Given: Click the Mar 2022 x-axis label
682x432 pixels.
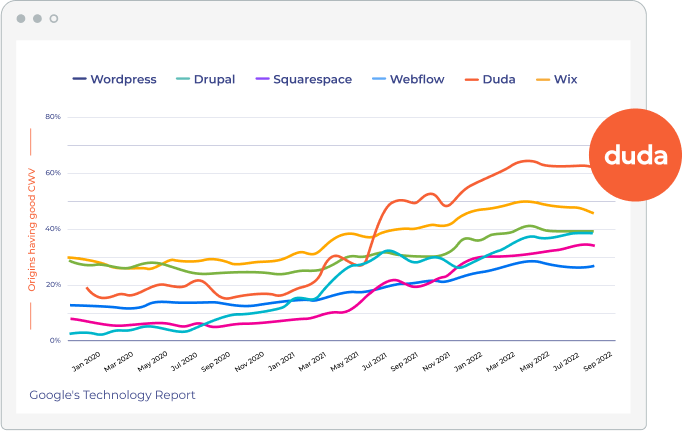Looking at the screenshot, I should [x=501, y=361].
